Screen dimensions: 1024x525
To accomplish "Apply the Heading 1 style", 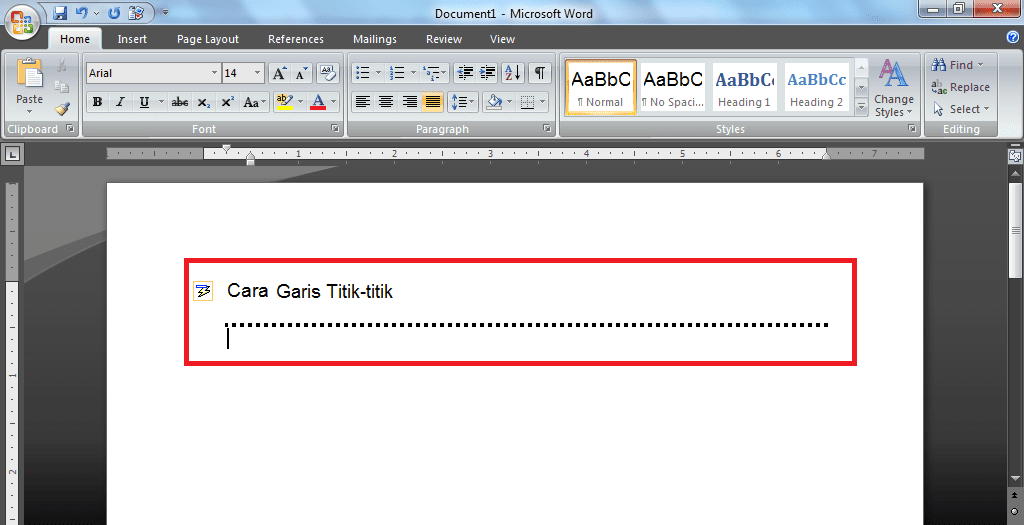I will click(x=744, y=88).
